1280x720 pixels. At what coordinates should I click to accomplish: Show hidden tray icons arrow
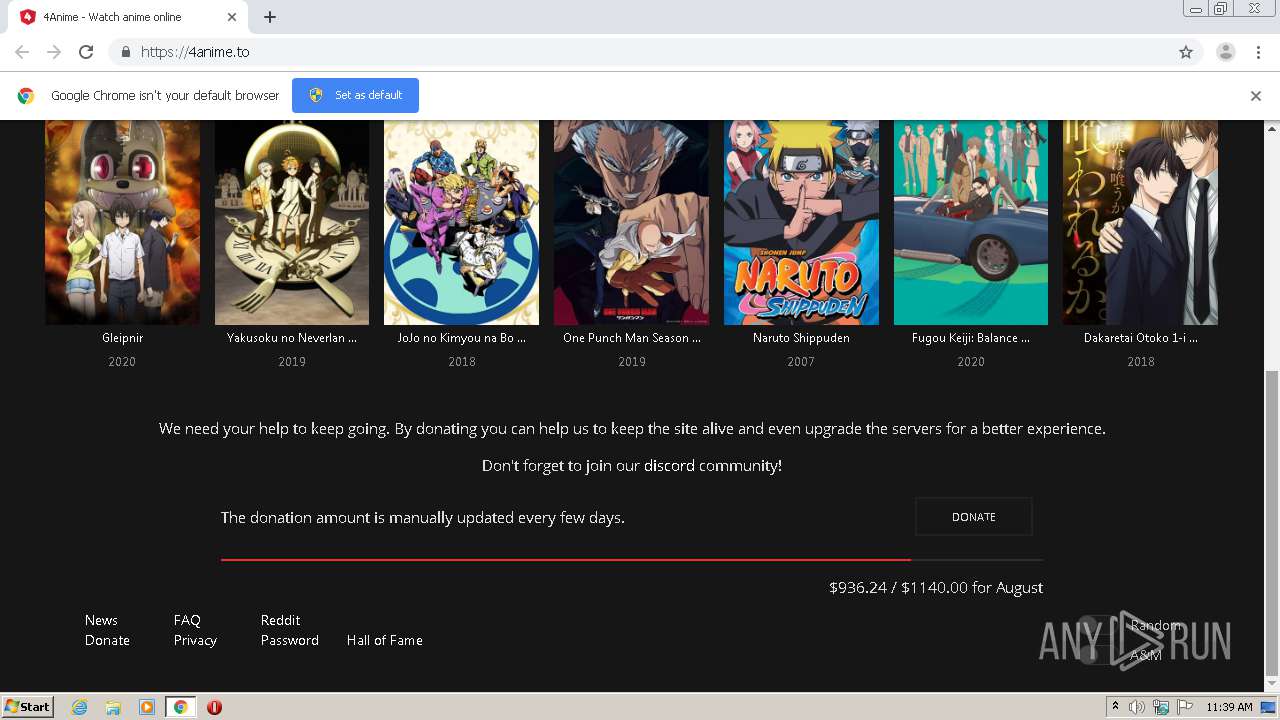coord(1115,707)
